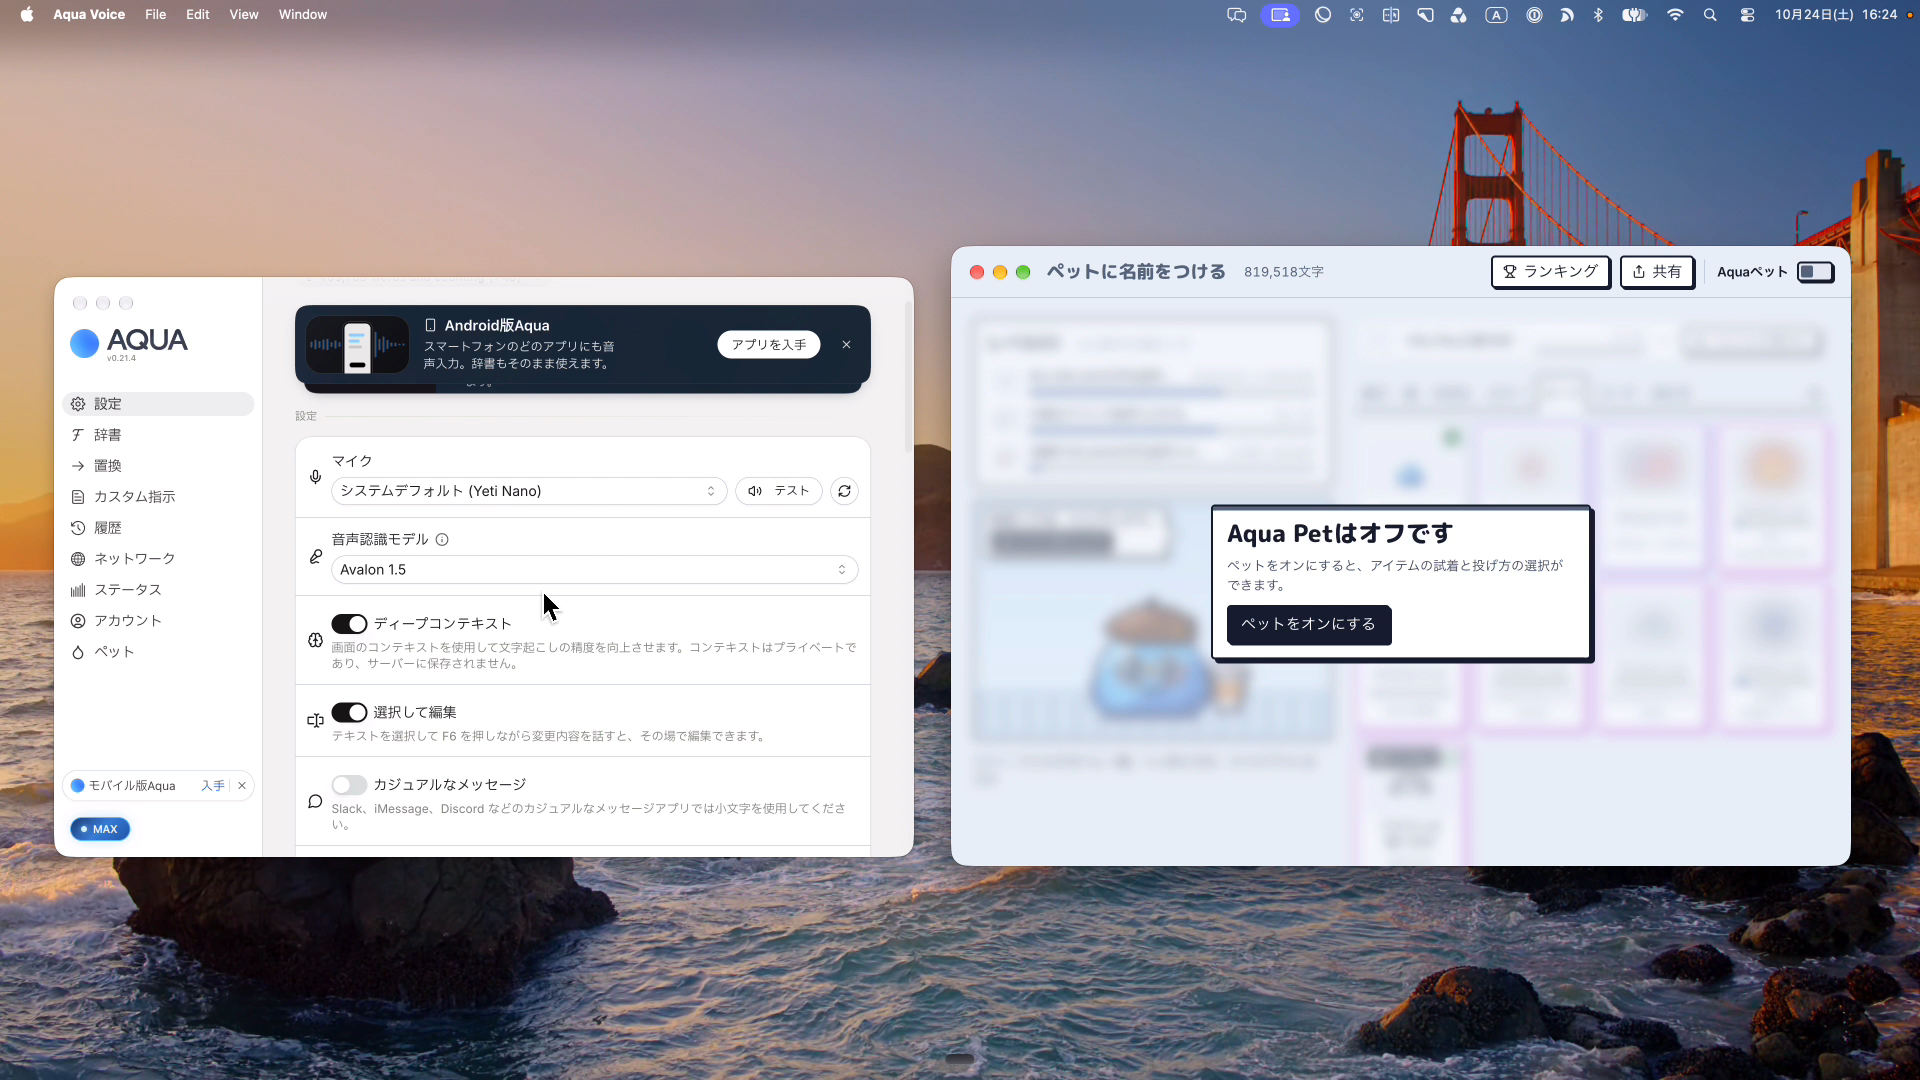Click the アカウント person icon

(x=78, y=621)
